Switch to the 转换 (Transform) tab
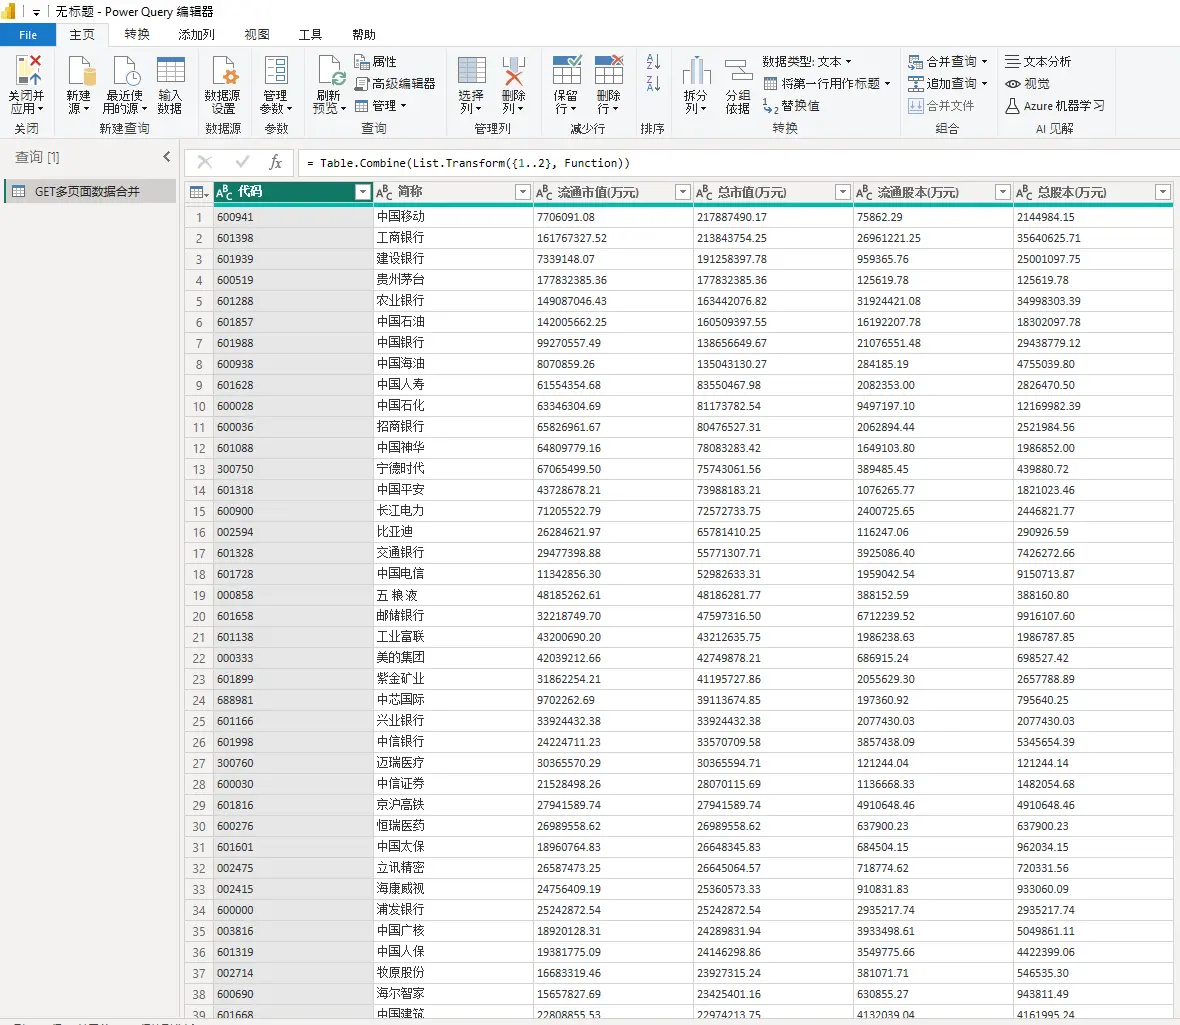1180x1025 pixels. click(137, 35)
